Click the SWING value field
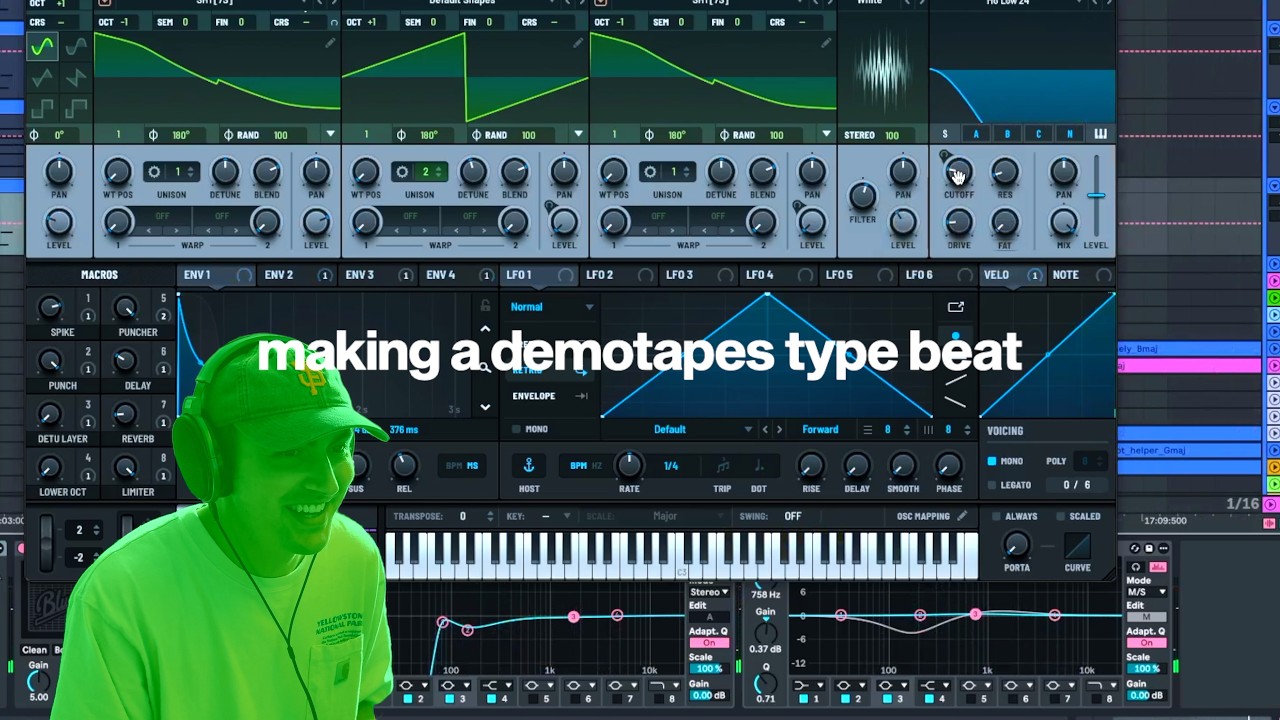Image resolution: width=1280 pixels, height=720 pixels. pyautogui.click(x=793, y=516)
